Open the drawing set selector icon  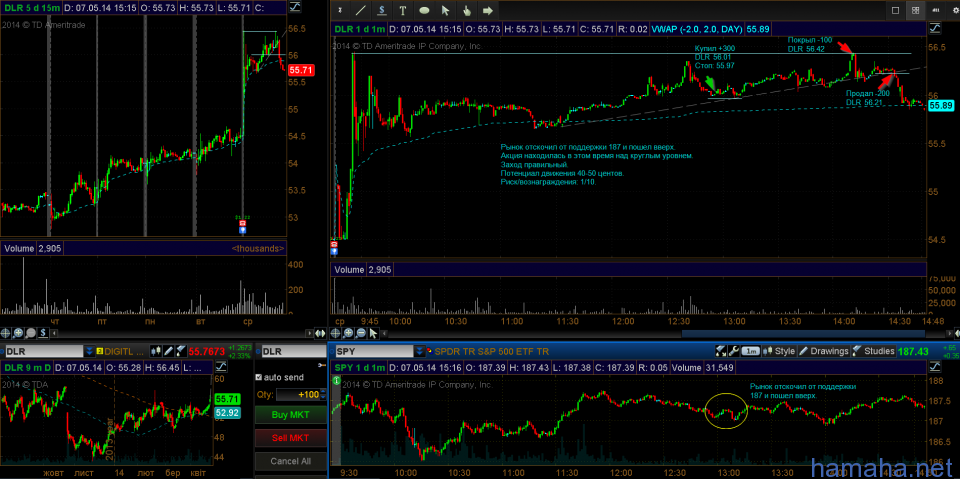341,10
